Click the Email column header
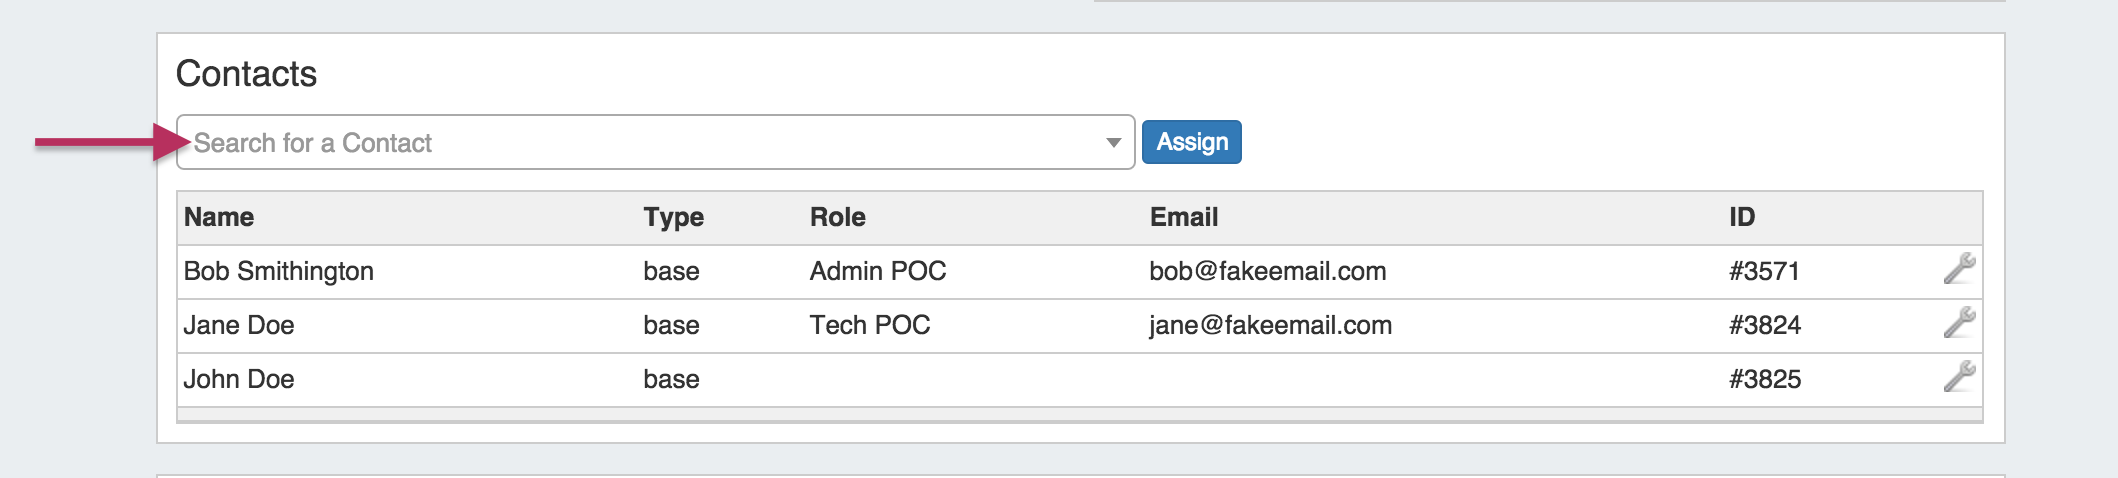 1183,217
